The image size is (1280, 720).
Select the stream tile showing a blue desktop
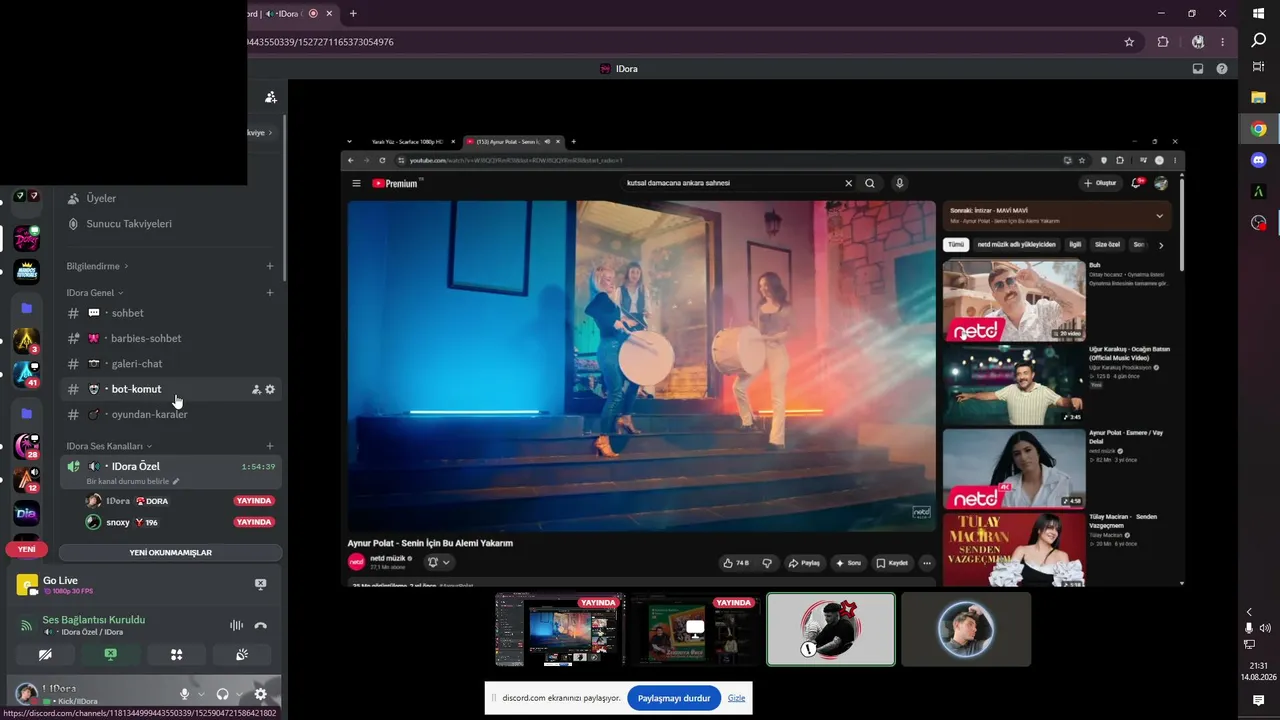coord(560,630)
